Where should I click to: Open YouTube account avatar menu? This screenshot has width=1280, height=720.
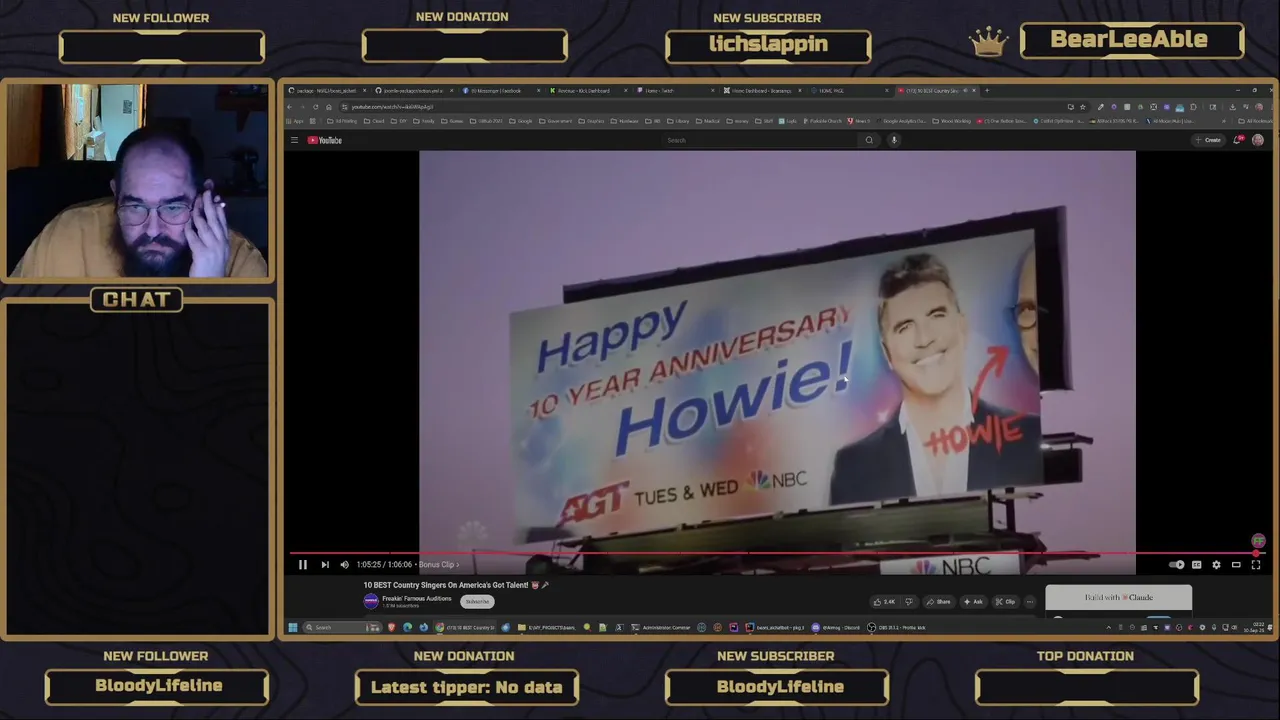pos(1258,140)
